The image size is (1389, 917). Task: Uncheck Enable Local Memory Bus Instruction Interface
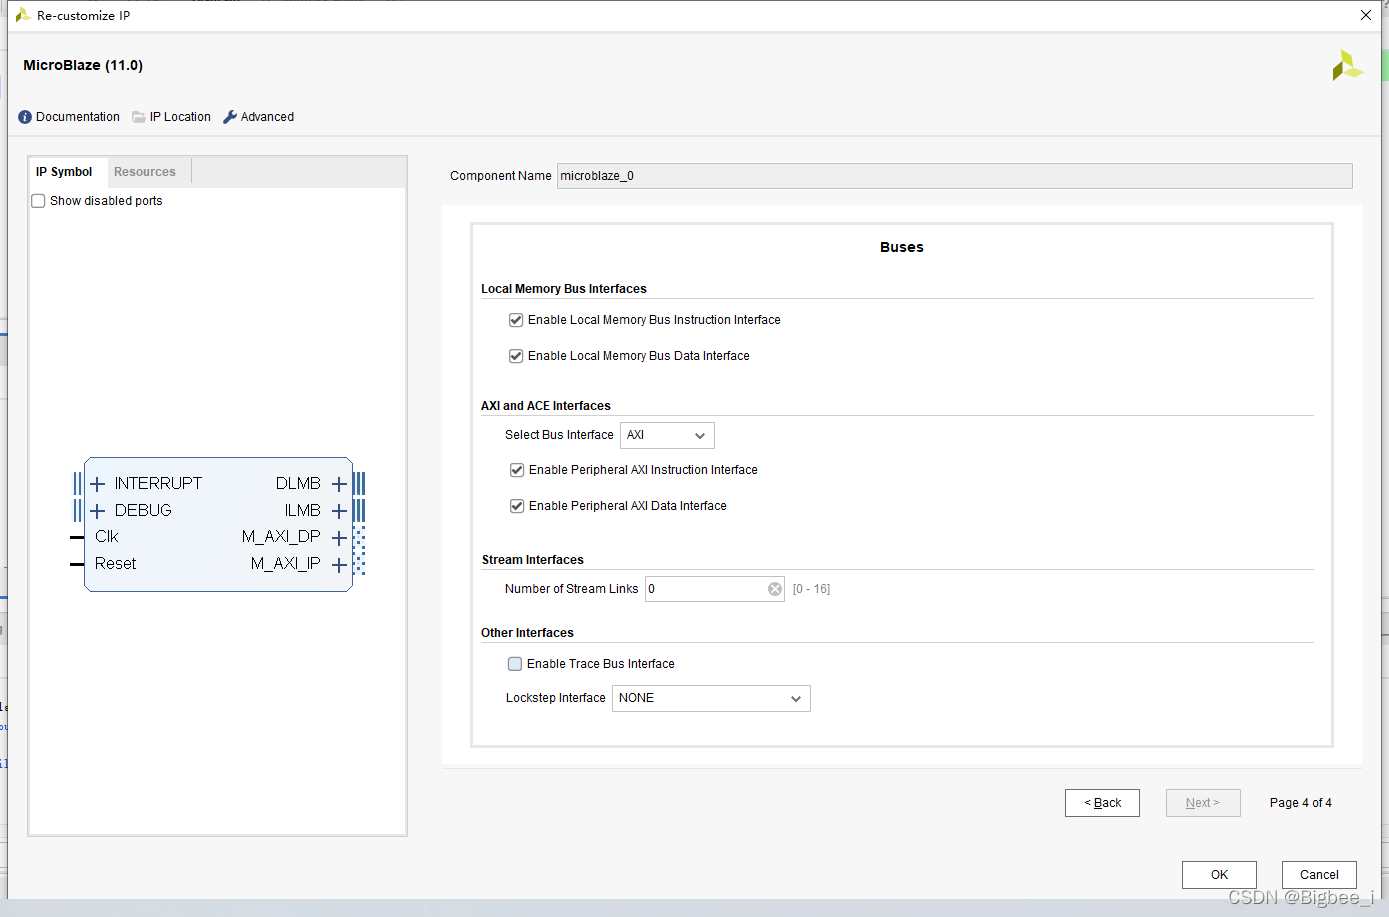coord(516,320)
